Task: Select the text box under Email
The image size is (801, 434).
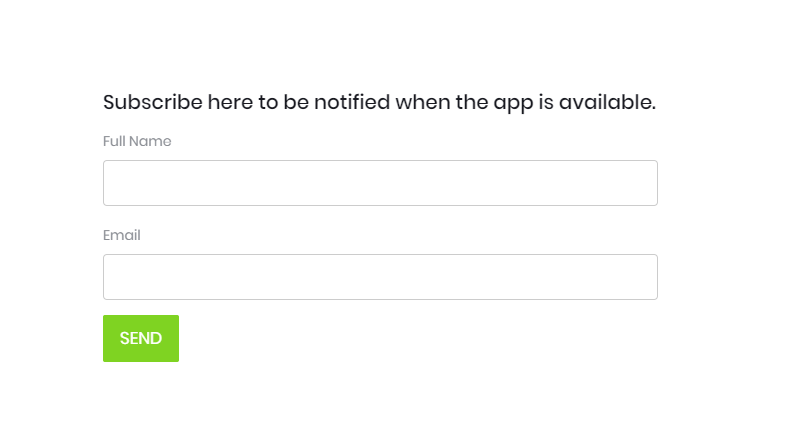Action: (380, 277)
